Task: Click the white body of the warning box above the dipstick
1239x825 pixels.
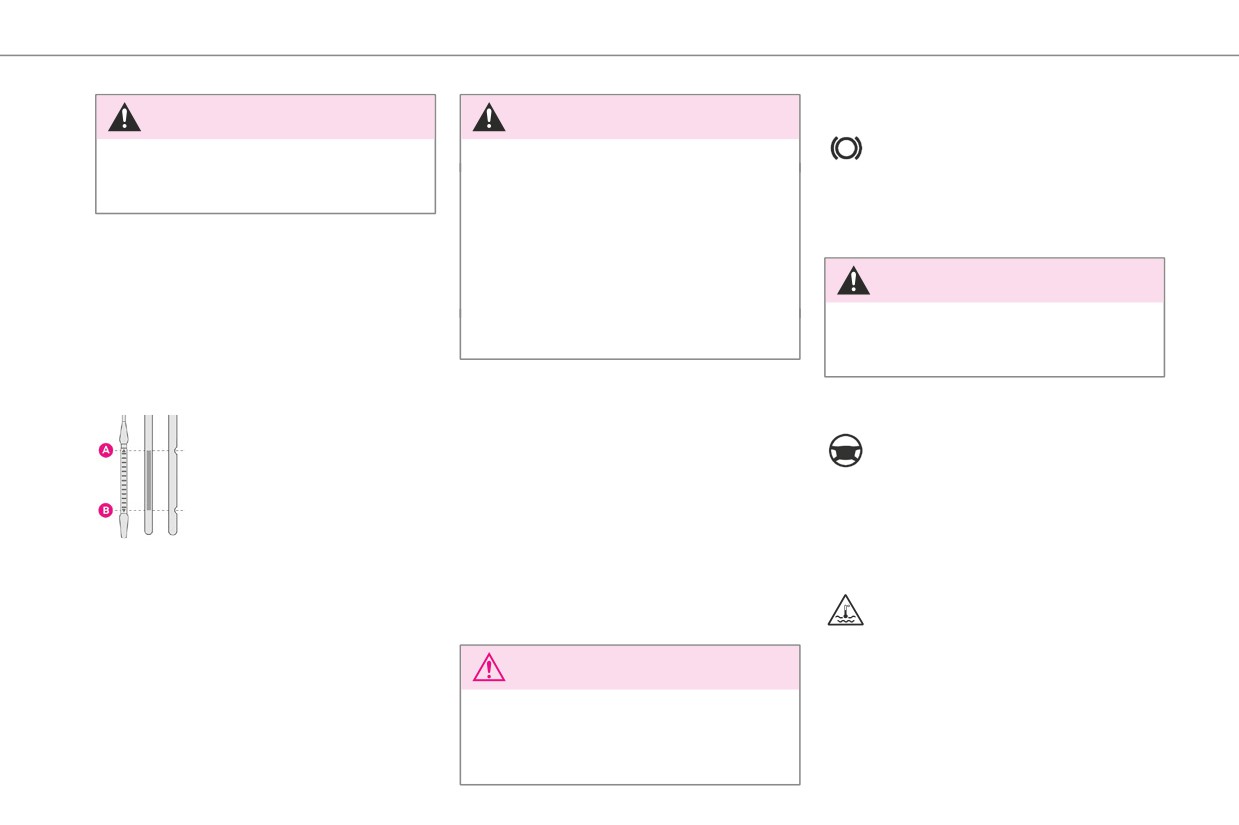Action: [x=265, y=176]
